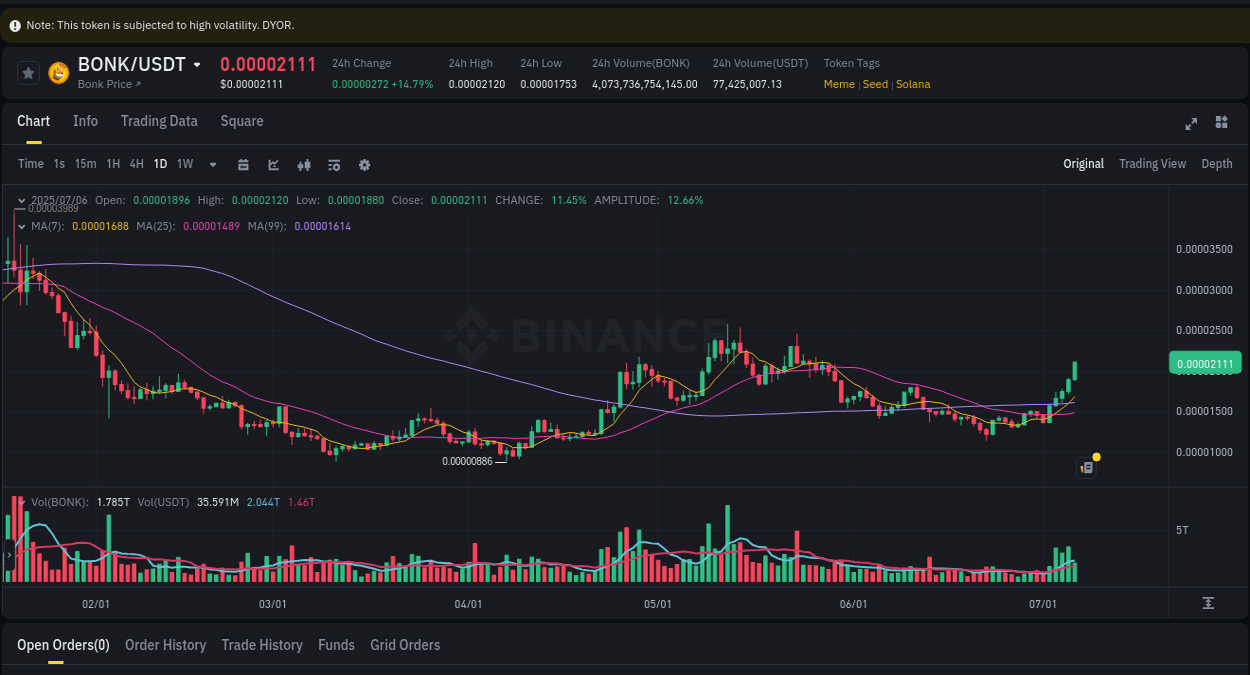Screen dimensions: 1250x675
Task: Enable the 15m interval
Action: [85, 164]
